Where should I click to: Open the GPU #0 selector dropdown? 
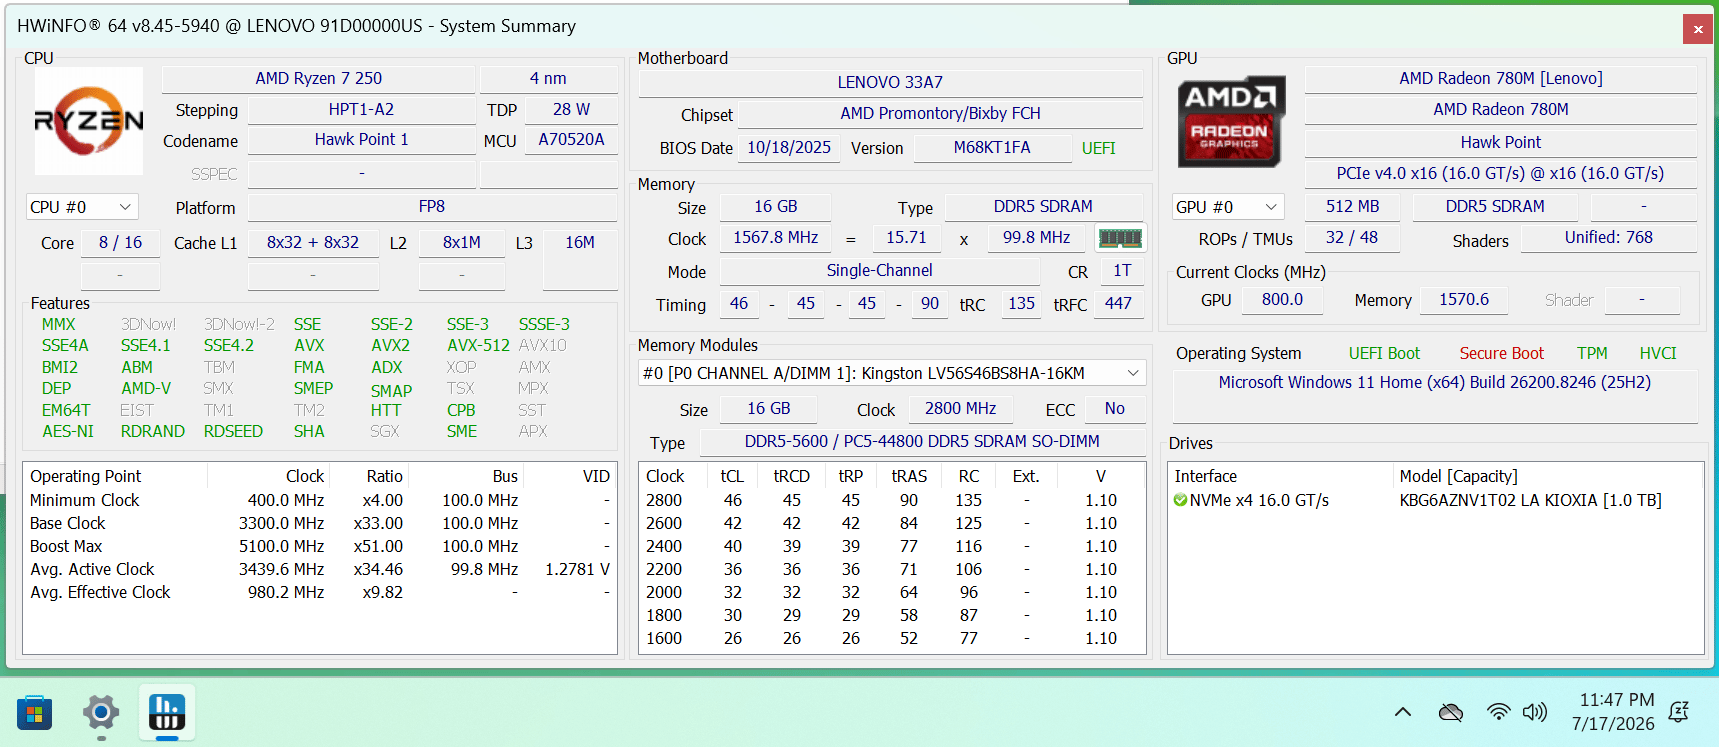pos(1228,207)
